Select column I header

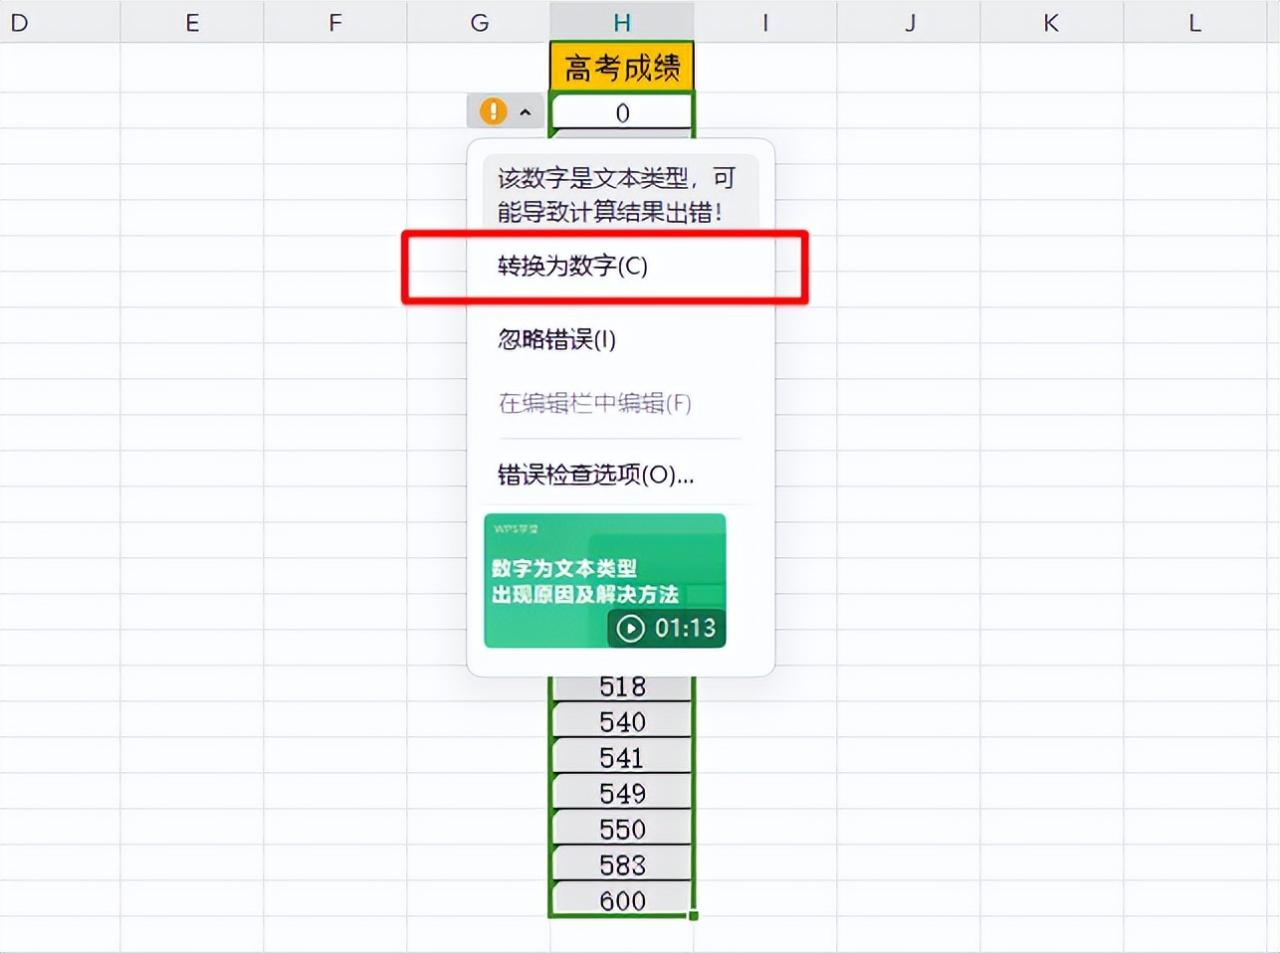tap(765, 22)
